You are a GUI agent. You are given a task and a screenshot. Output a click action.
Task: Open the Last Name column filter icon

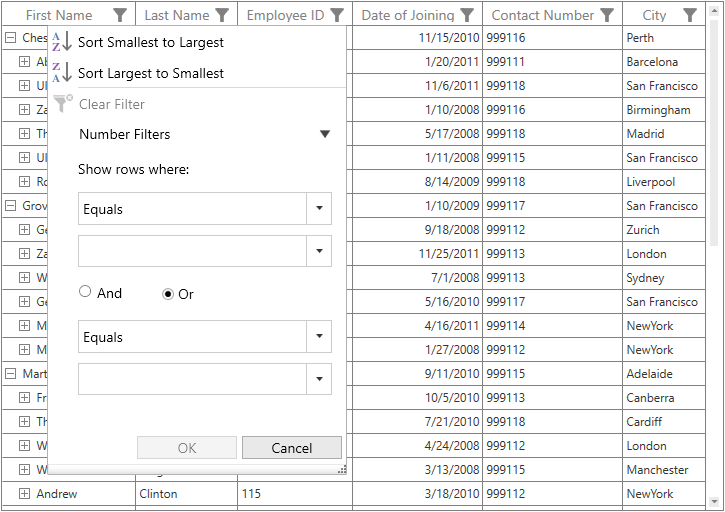(222, 15)
